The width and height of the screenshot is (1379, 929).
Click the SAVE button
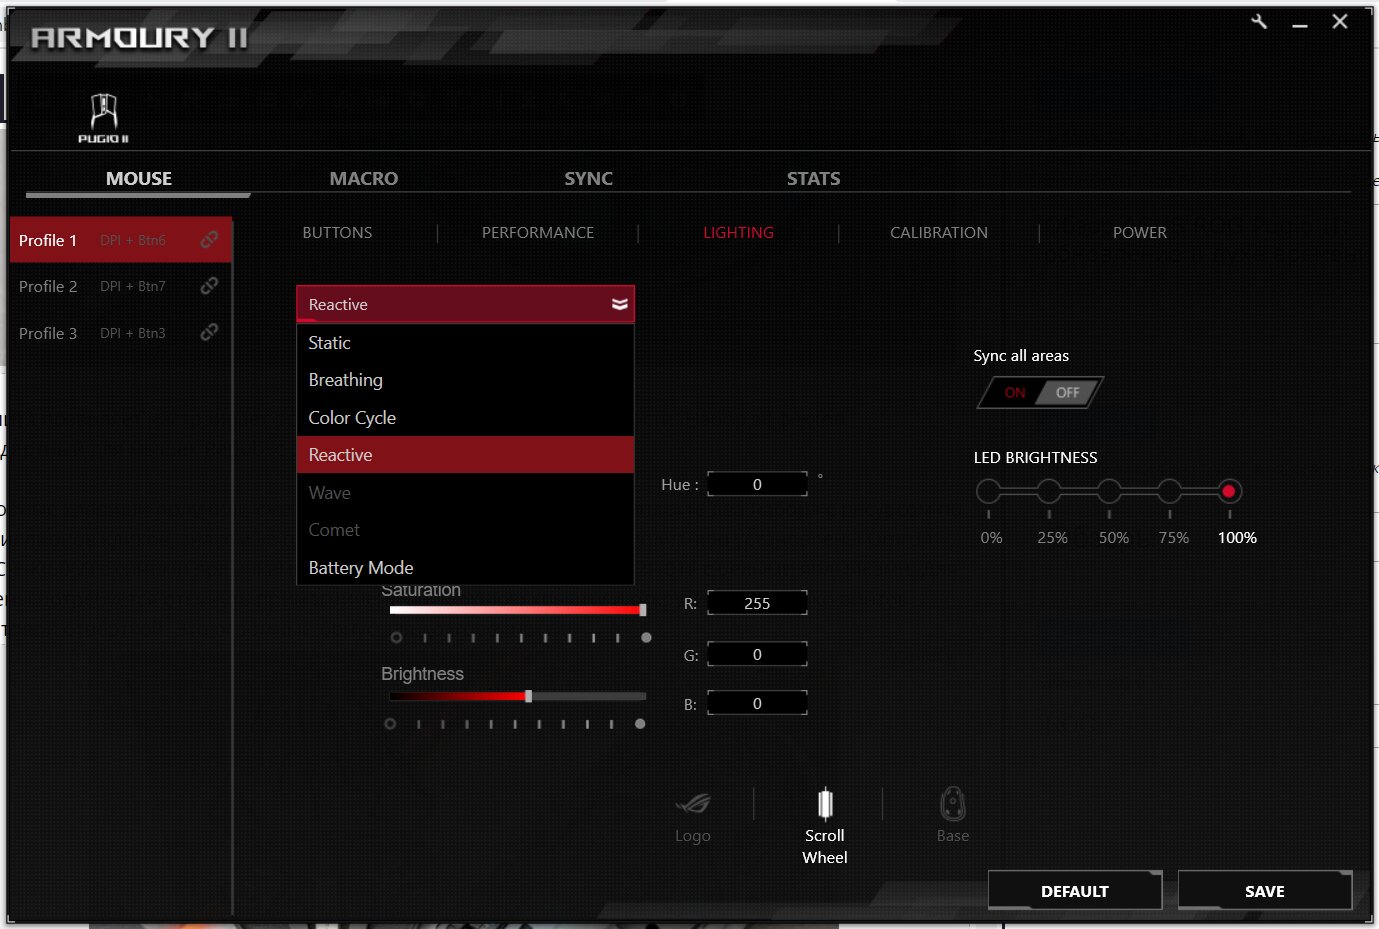1265,890
